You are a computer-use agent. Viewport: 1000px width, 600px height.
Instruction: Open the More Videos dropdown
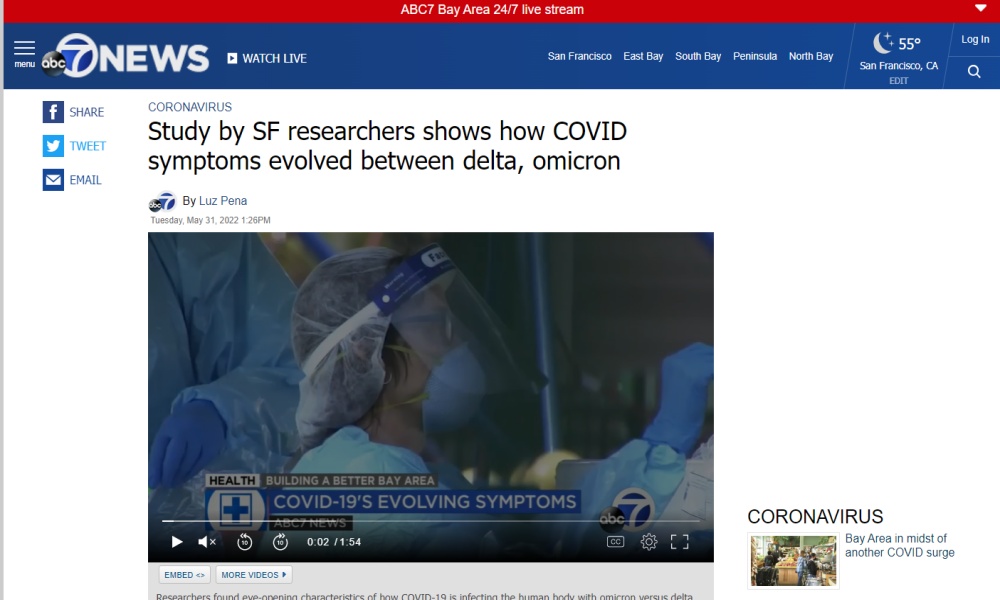click(x=254, y=575)
